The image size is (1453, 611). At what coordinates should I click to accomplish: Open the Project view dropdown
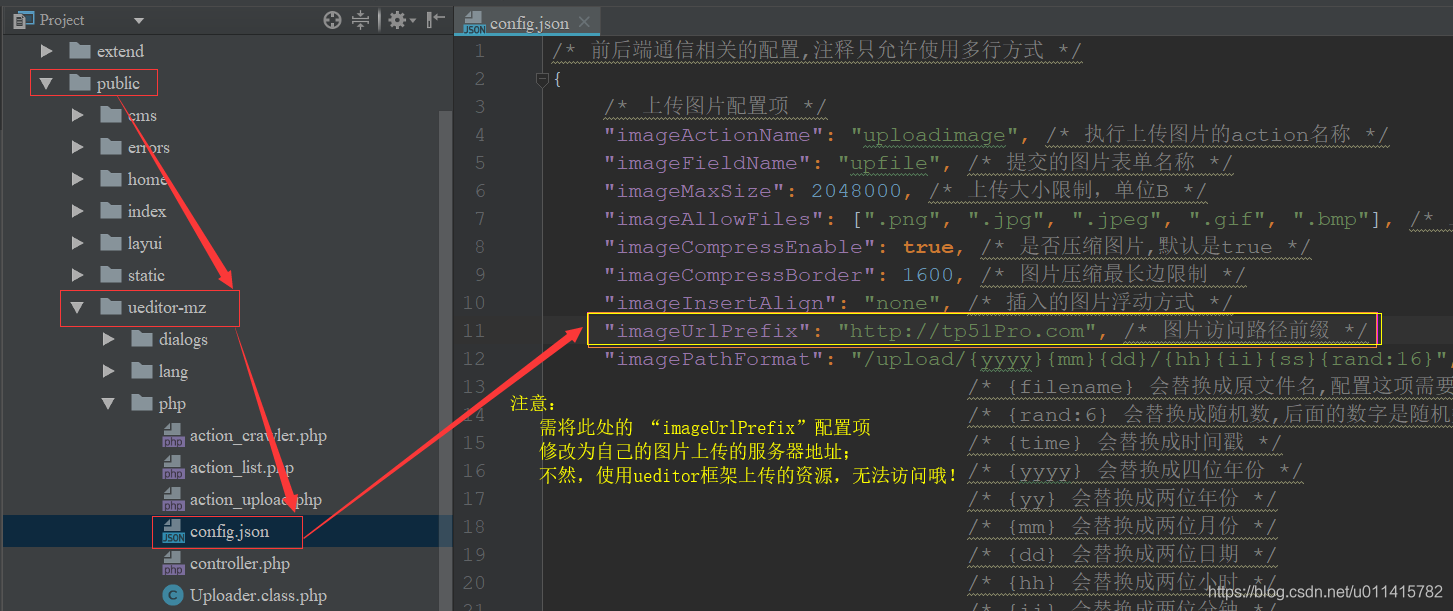(138, 19)
